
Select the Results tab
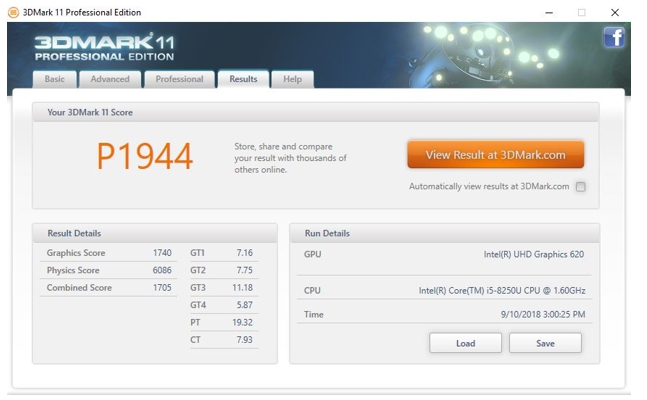click(x=243, y=79)
